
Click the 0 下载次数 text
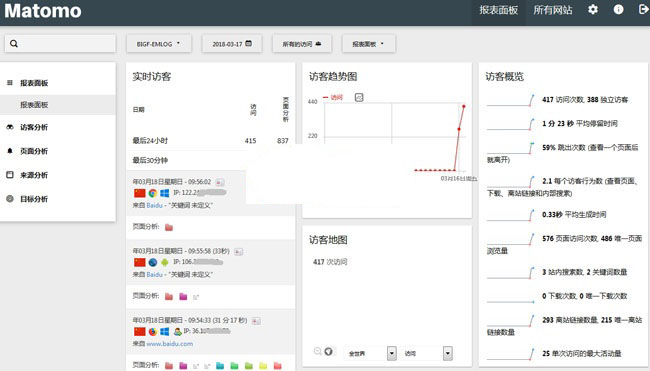pyautogui.click(x=559, y=296)
